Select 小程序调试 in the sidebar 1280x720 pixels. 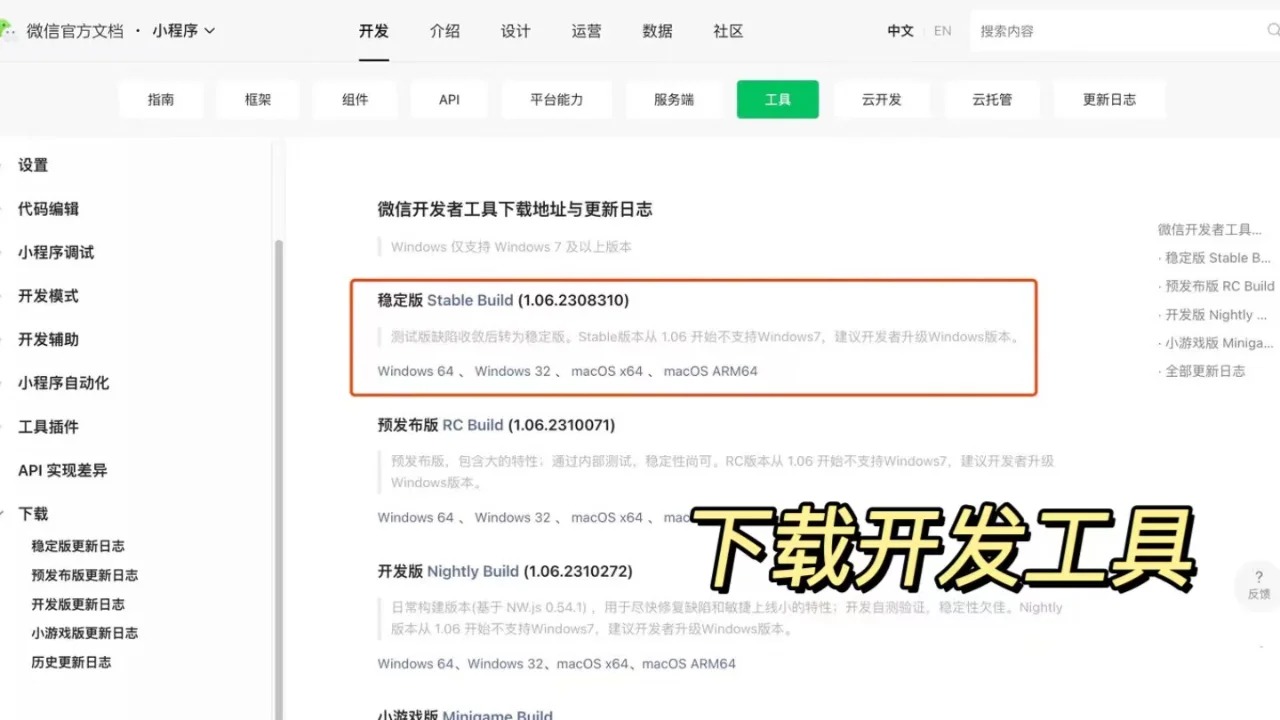point(56,252)
